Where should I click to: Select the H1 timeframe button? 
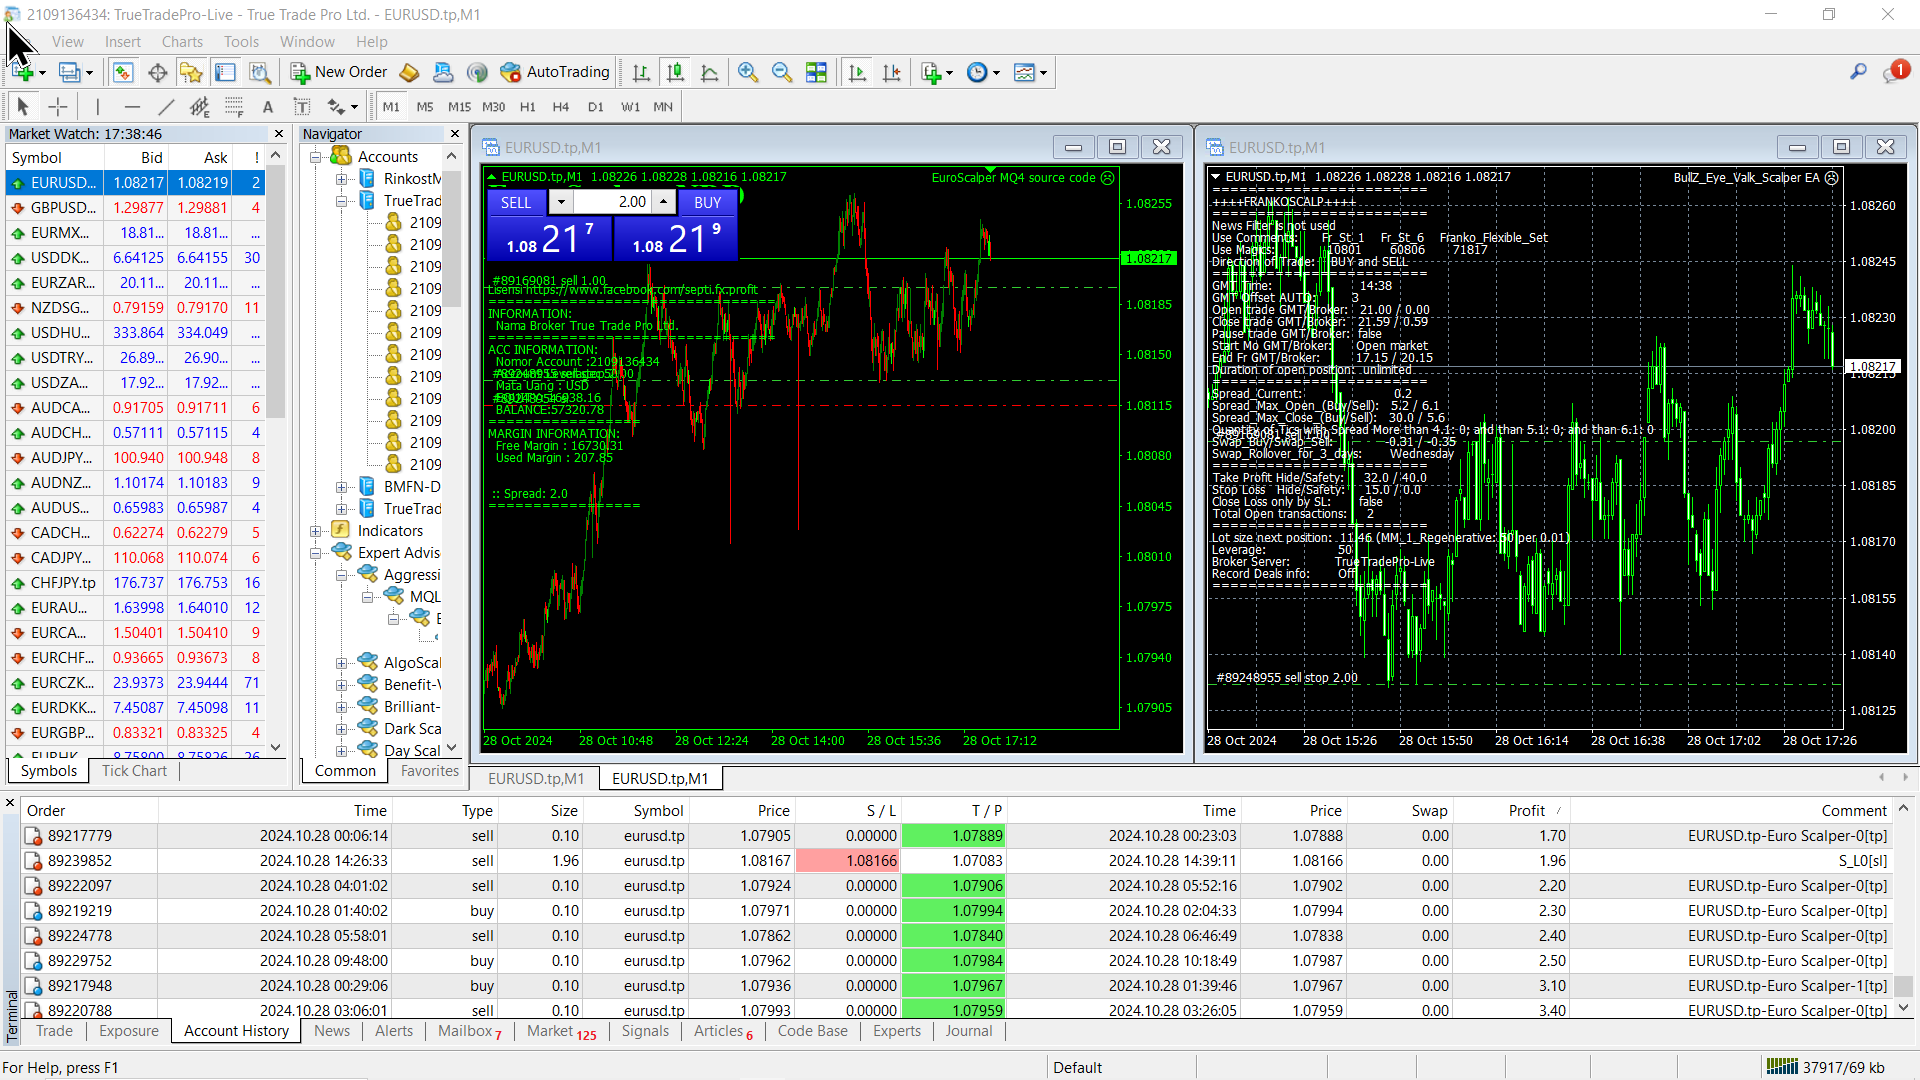point(528,106)
